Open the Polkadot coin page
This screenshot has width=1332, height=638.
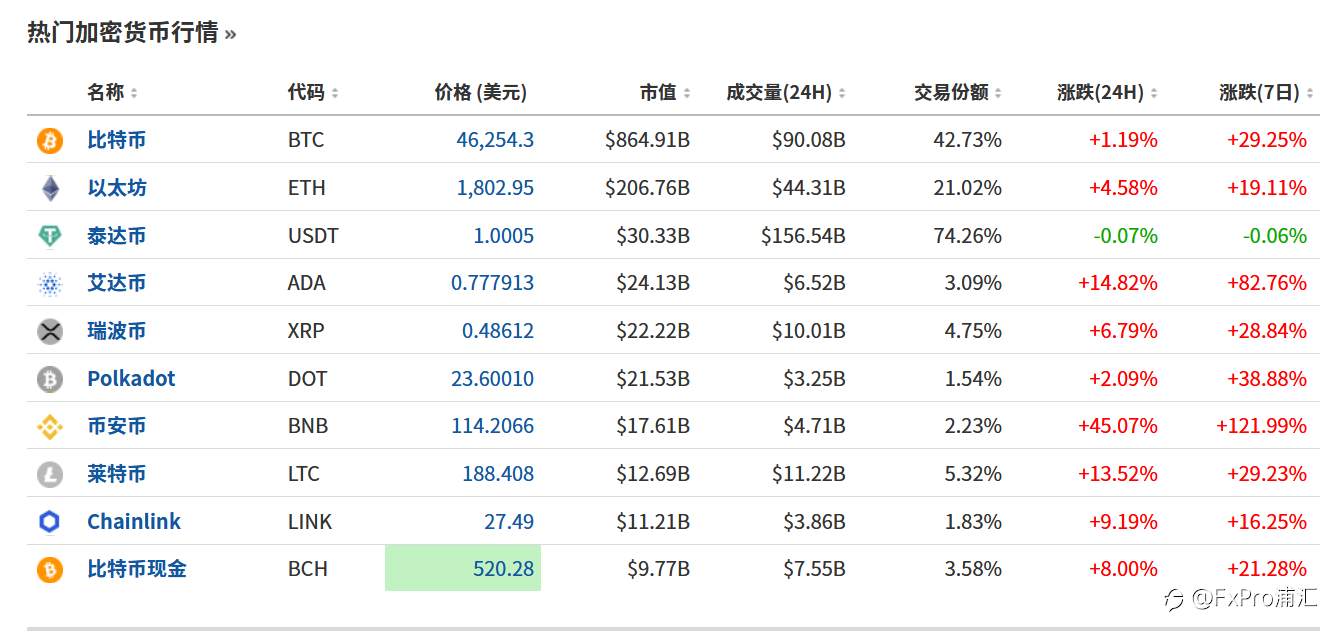tap(131, 379)
